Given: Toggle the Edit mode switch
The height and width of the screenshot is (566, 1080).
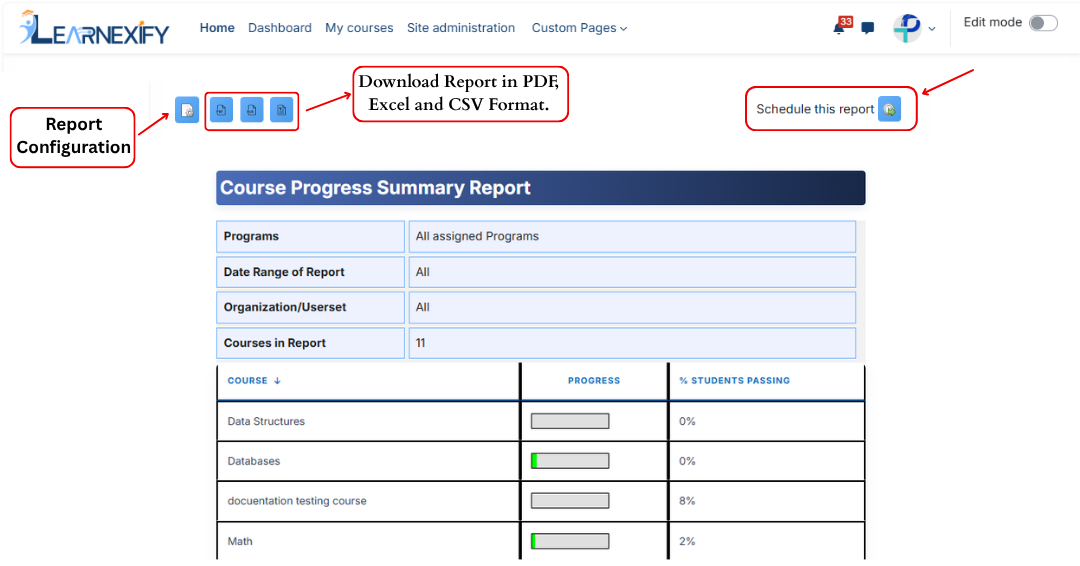Looking at the screenshot, I should tap(1043, 23).
